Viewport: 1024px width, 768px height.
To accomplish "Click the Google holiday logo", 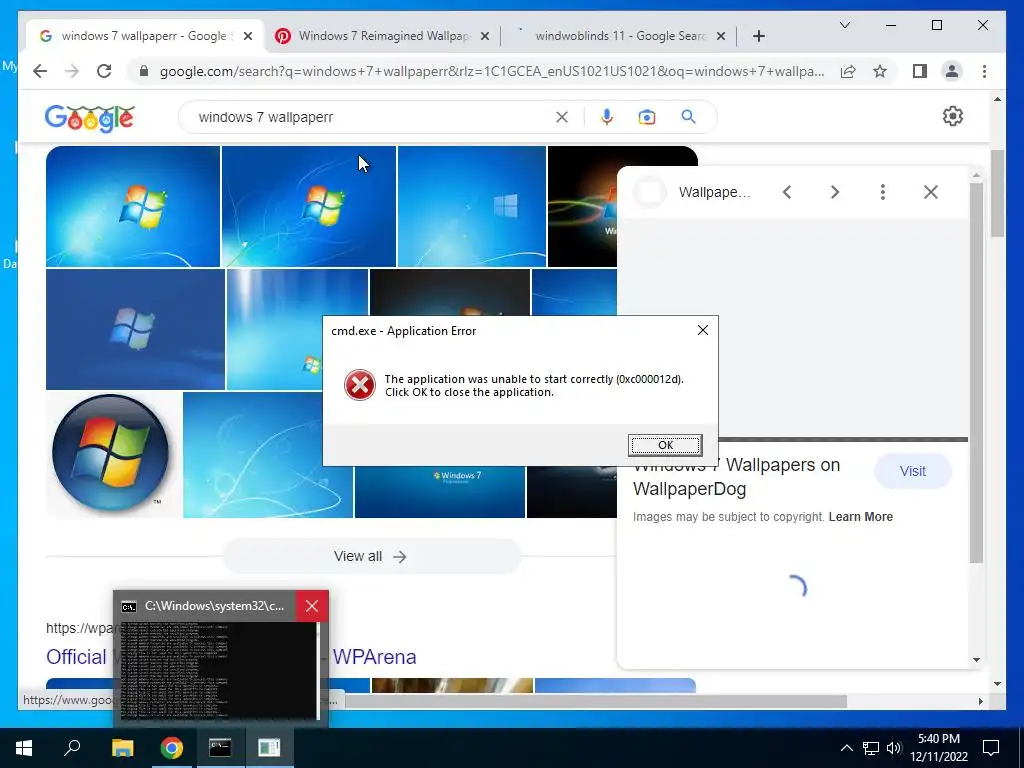I will [89, 118].
